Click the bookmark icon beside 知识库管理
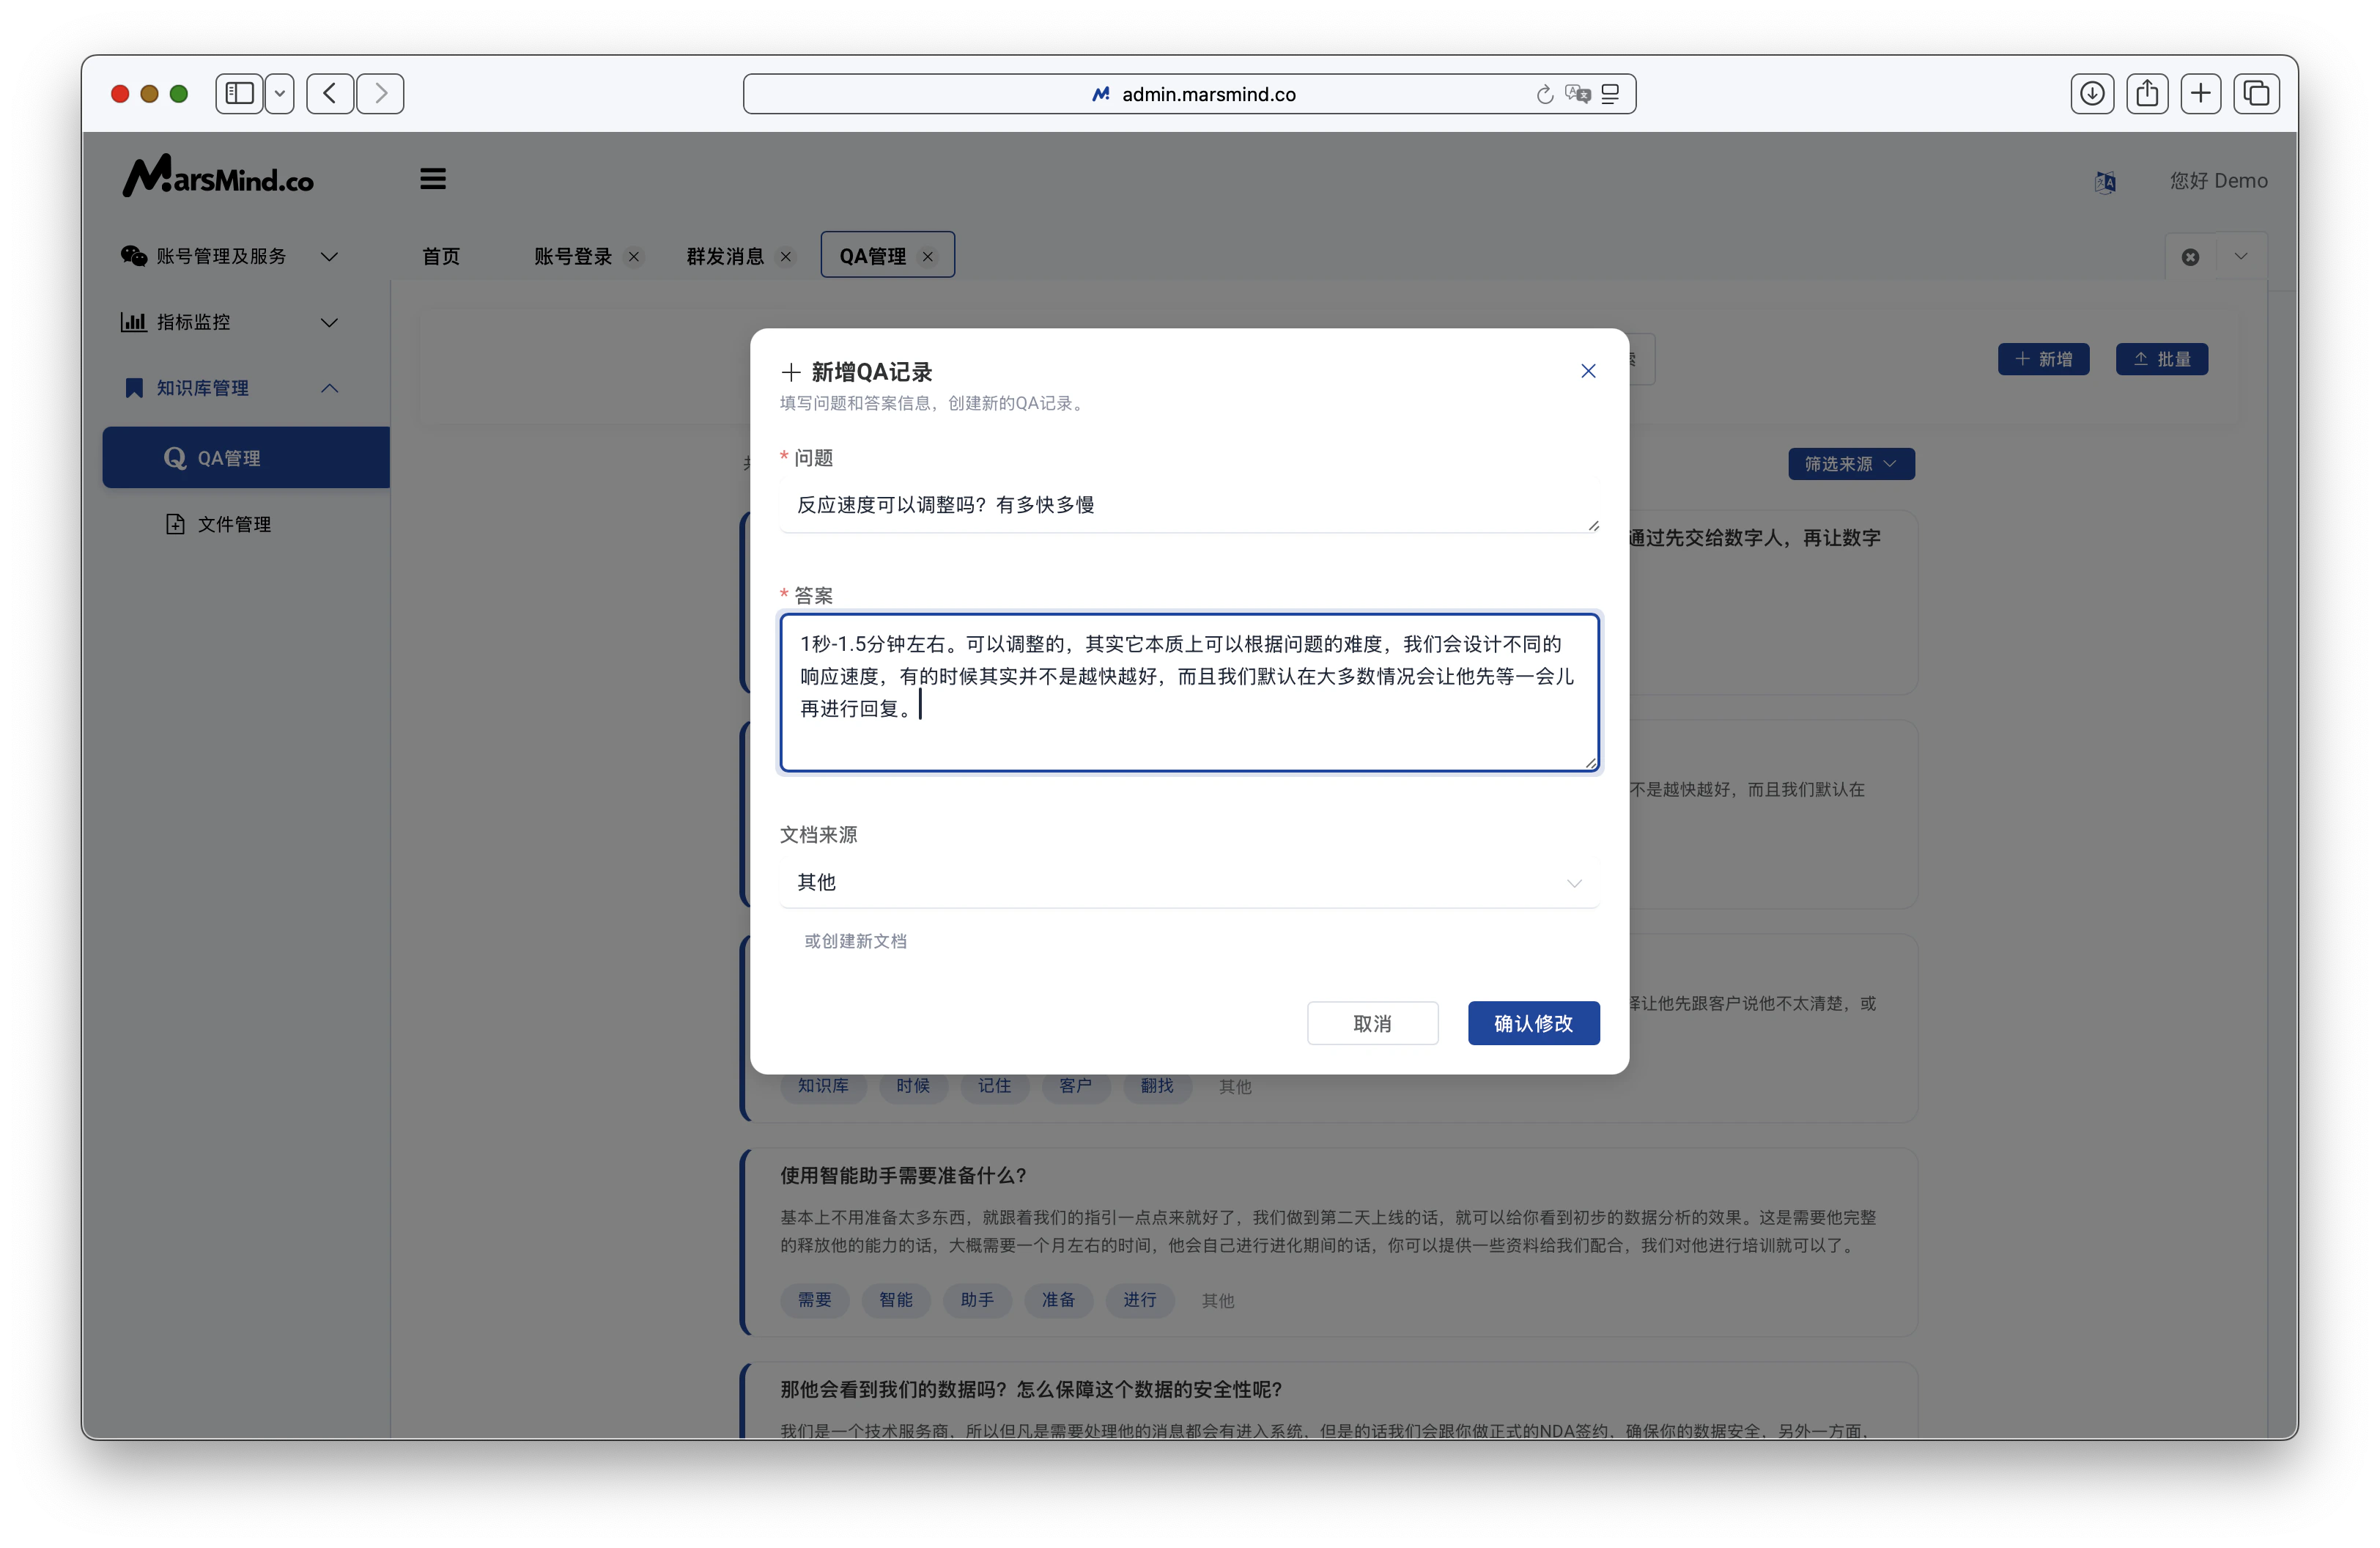2380x1548 pixels. 133,388
